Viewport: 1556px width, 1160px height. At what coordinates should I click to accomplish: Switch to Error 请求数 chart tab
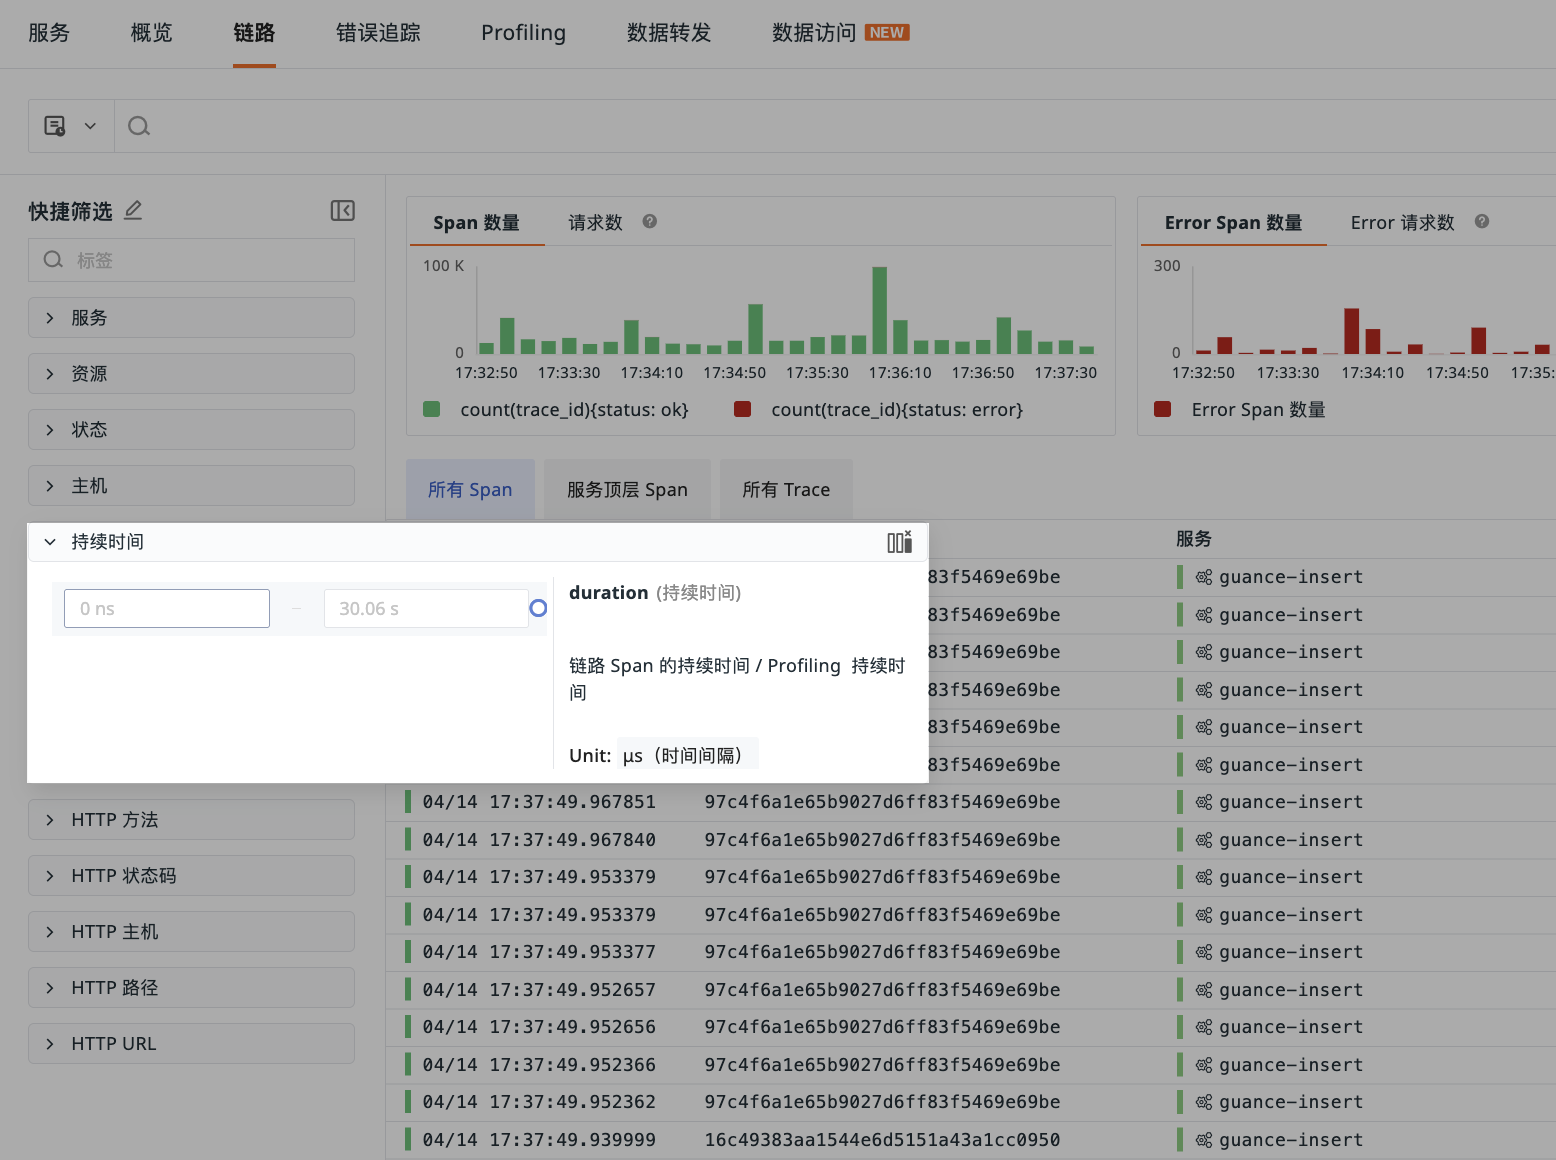pyautogui.click(x=1402, y=222)
